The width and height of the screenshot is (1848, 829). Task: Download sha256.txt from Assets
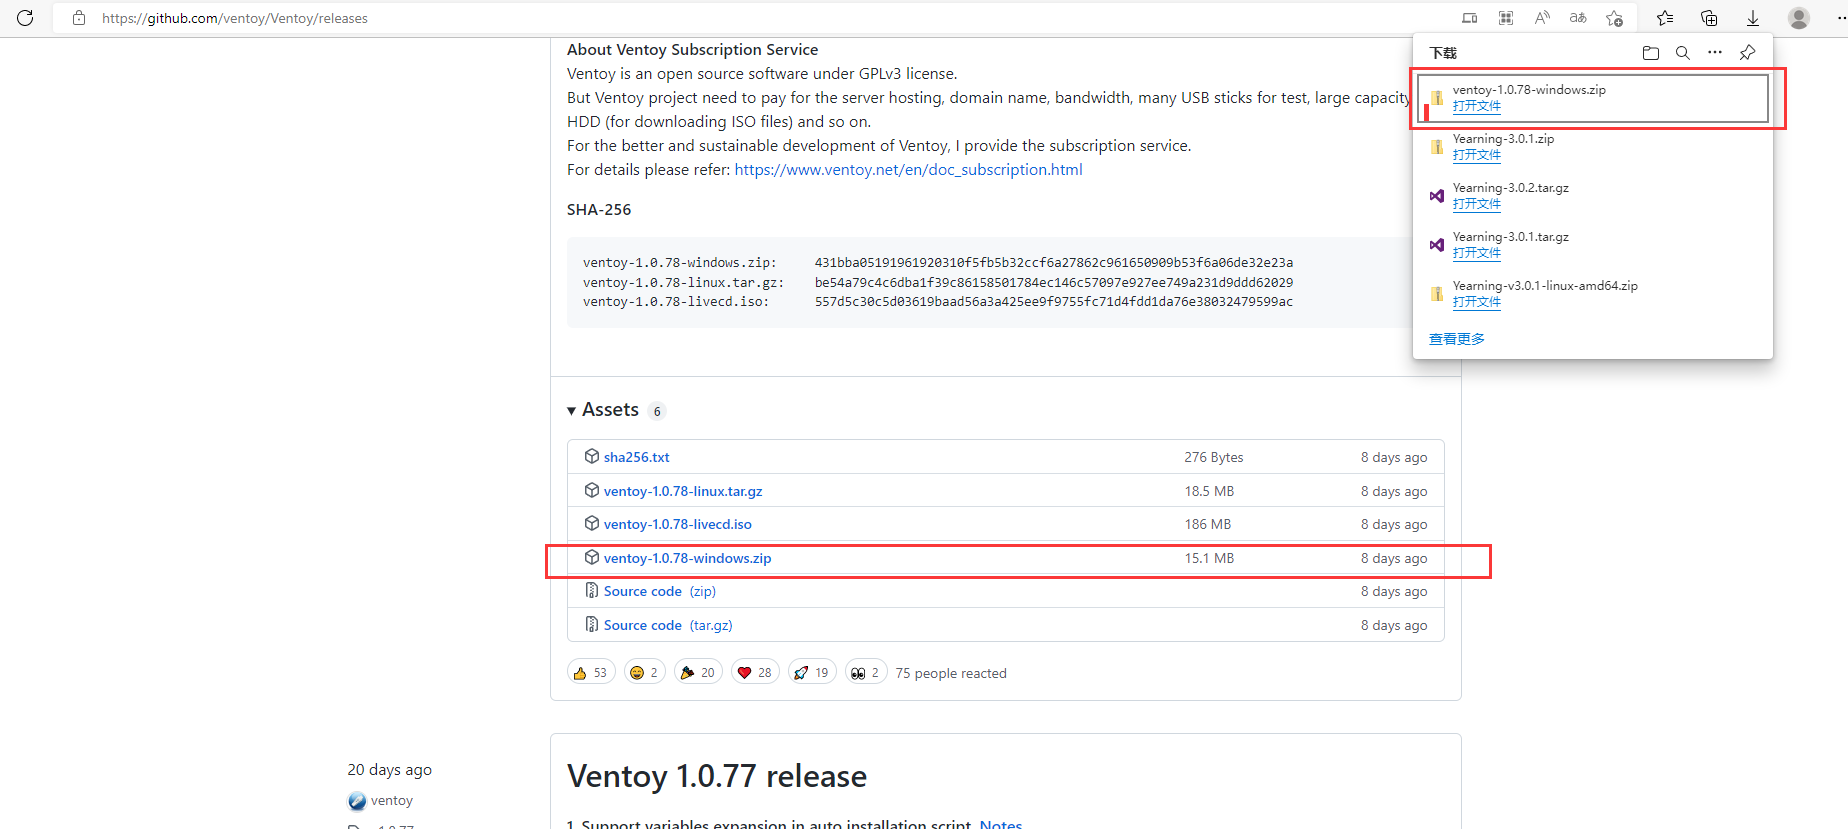pyautogui.click(x=637, y=457)
